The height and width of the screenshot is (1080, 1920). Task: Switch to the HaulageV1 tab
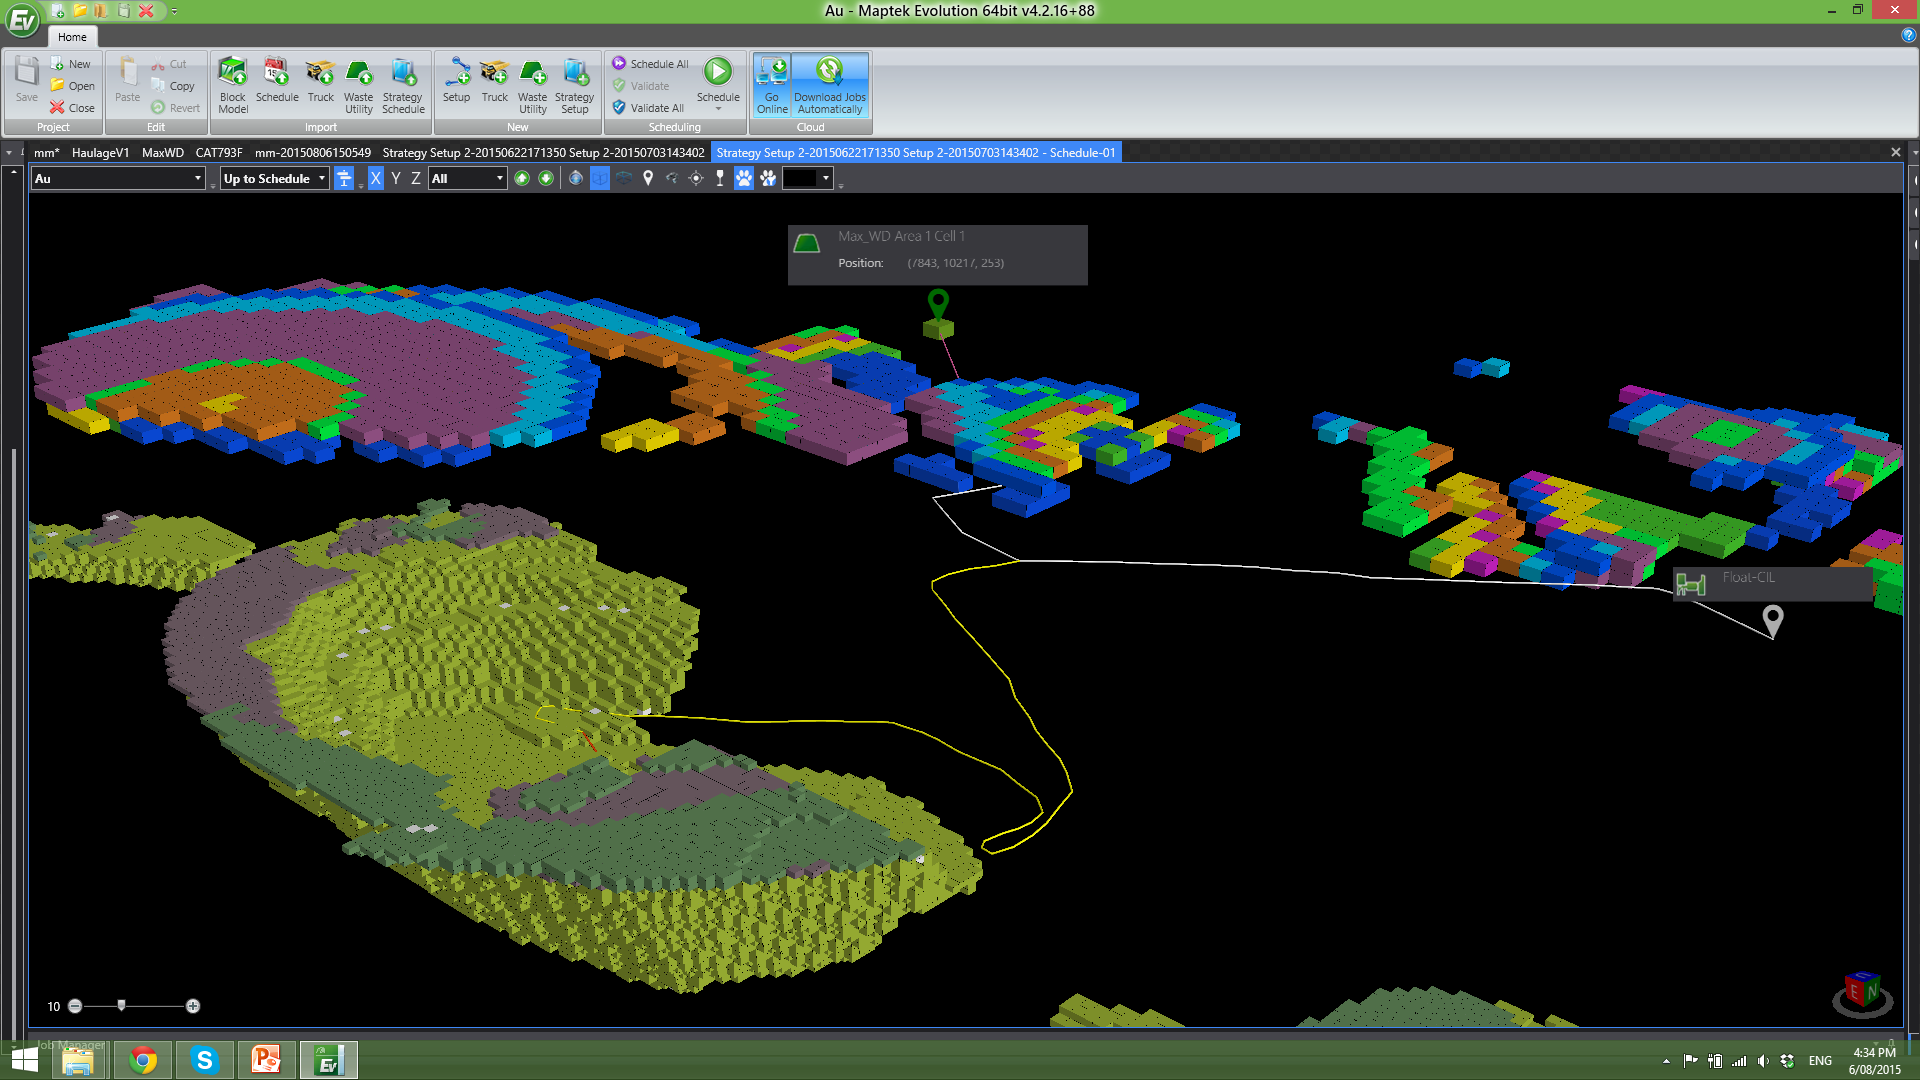point(100,152)
